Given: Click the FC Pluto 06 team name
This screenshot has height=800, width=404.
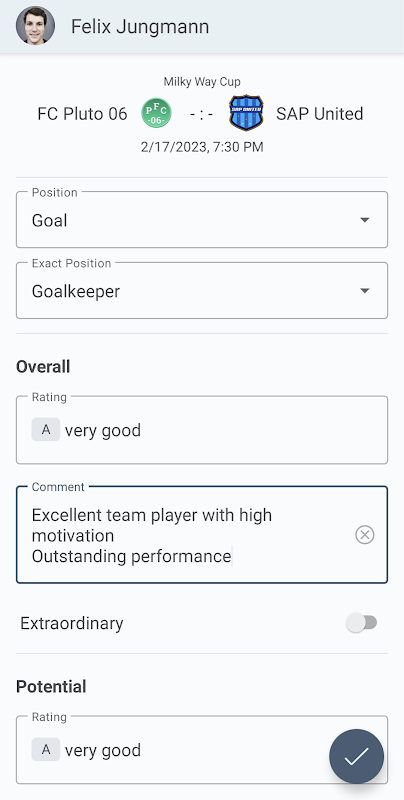Looking at the screenshot, I should [x=82, y=114].
